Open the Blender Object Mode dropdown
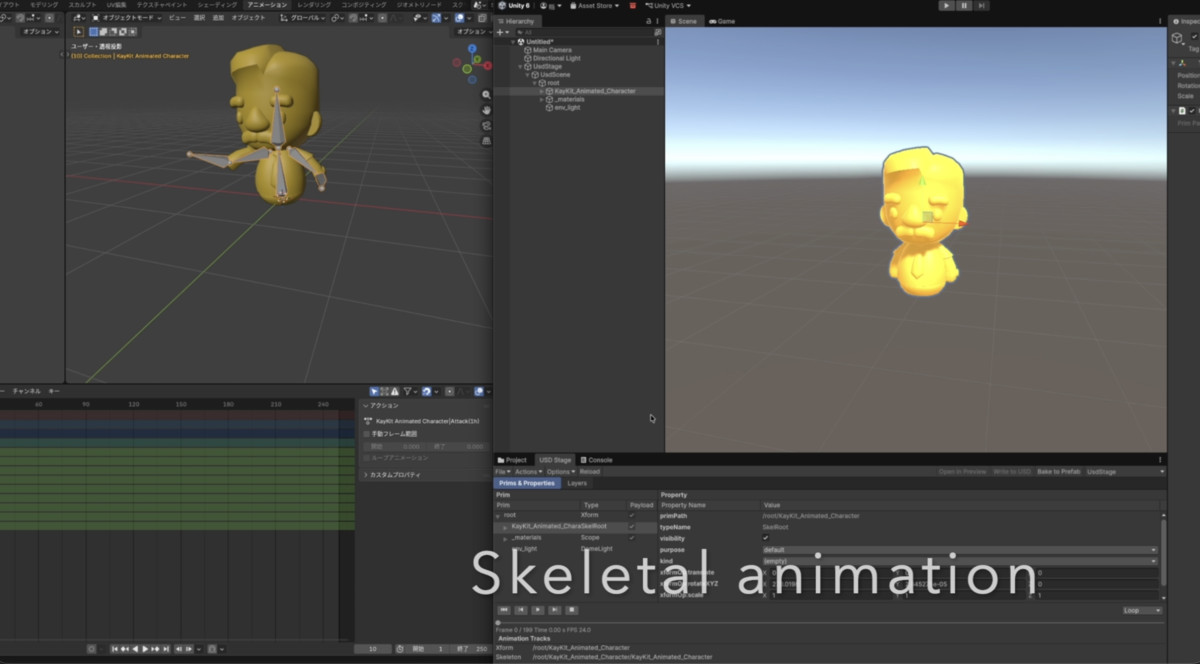1200x664 pixels. (x=126, y=17)
